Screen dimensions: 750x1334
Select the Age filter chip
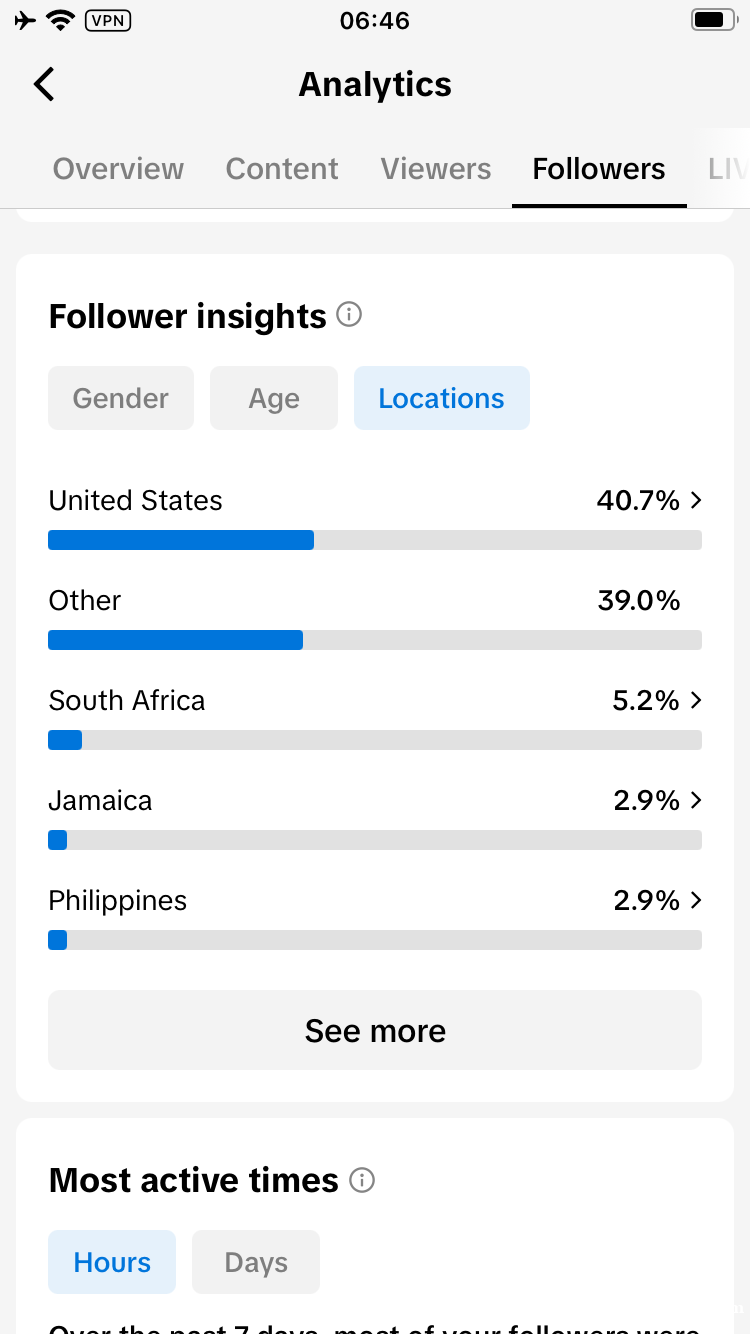pos(274,398)
